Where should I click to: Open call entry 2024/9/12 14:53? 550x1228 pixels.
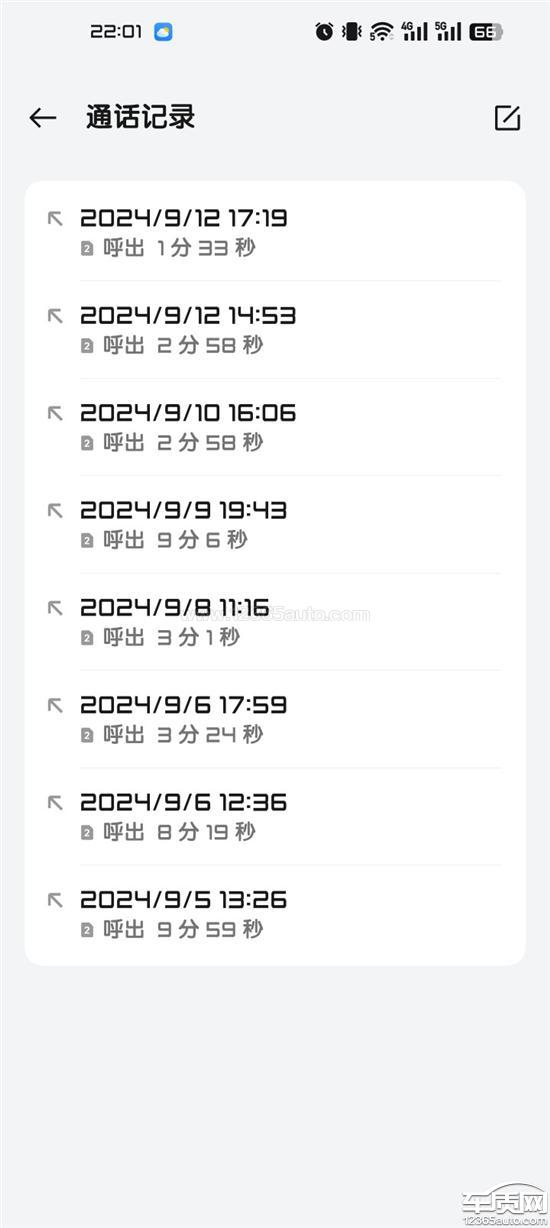pos(275,330)
